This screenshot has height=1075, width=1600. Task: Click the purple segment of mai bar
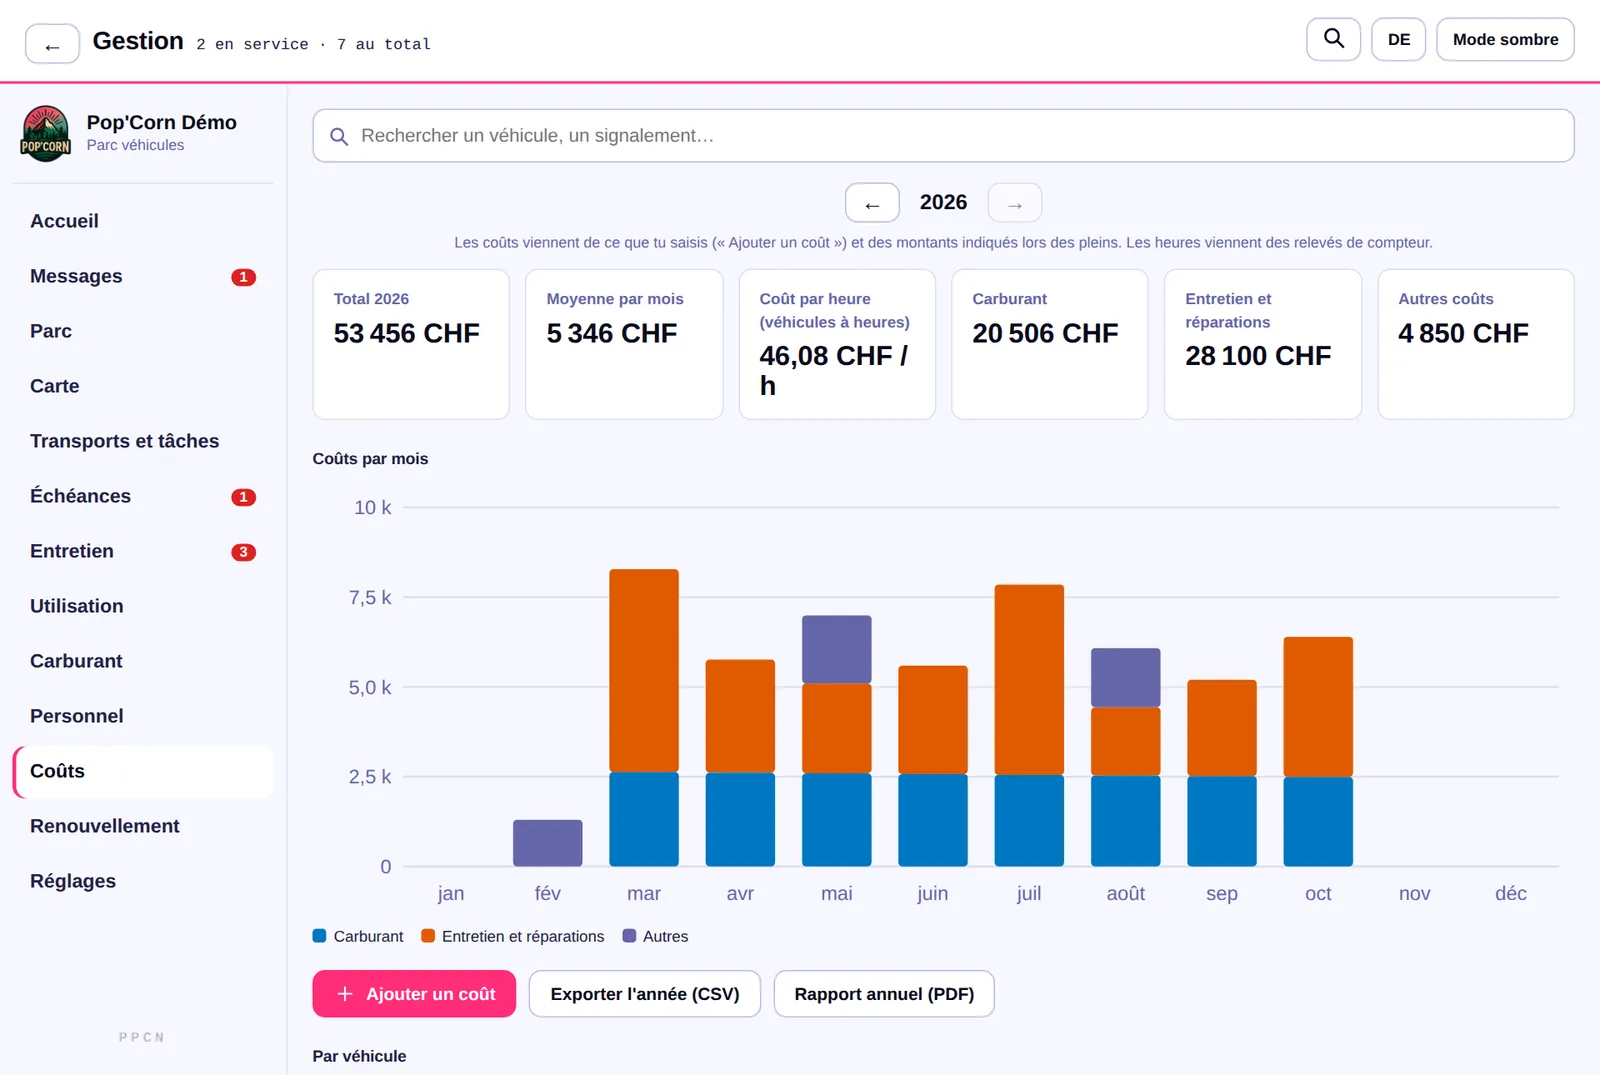click(837, 650)
